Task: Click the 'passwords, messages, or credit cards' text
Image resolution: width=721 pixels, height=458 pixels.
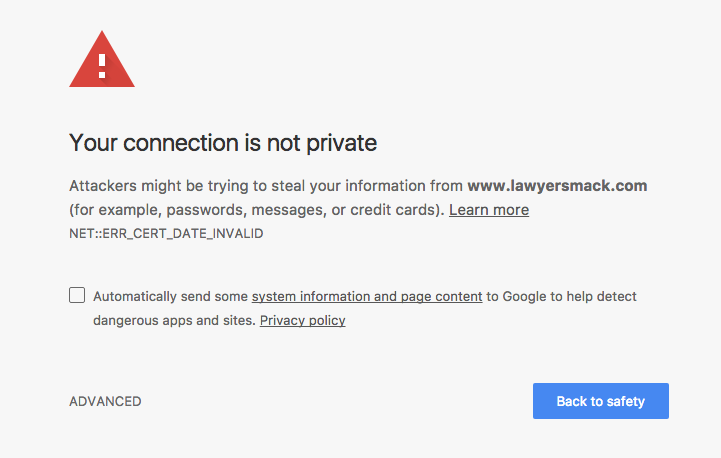Action: pos(300,210)
